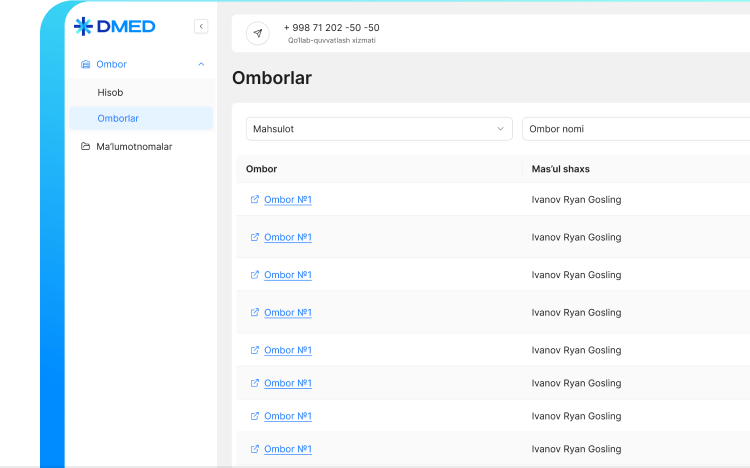
Task: Click the external link icon in second row
Action: [254, 237]
